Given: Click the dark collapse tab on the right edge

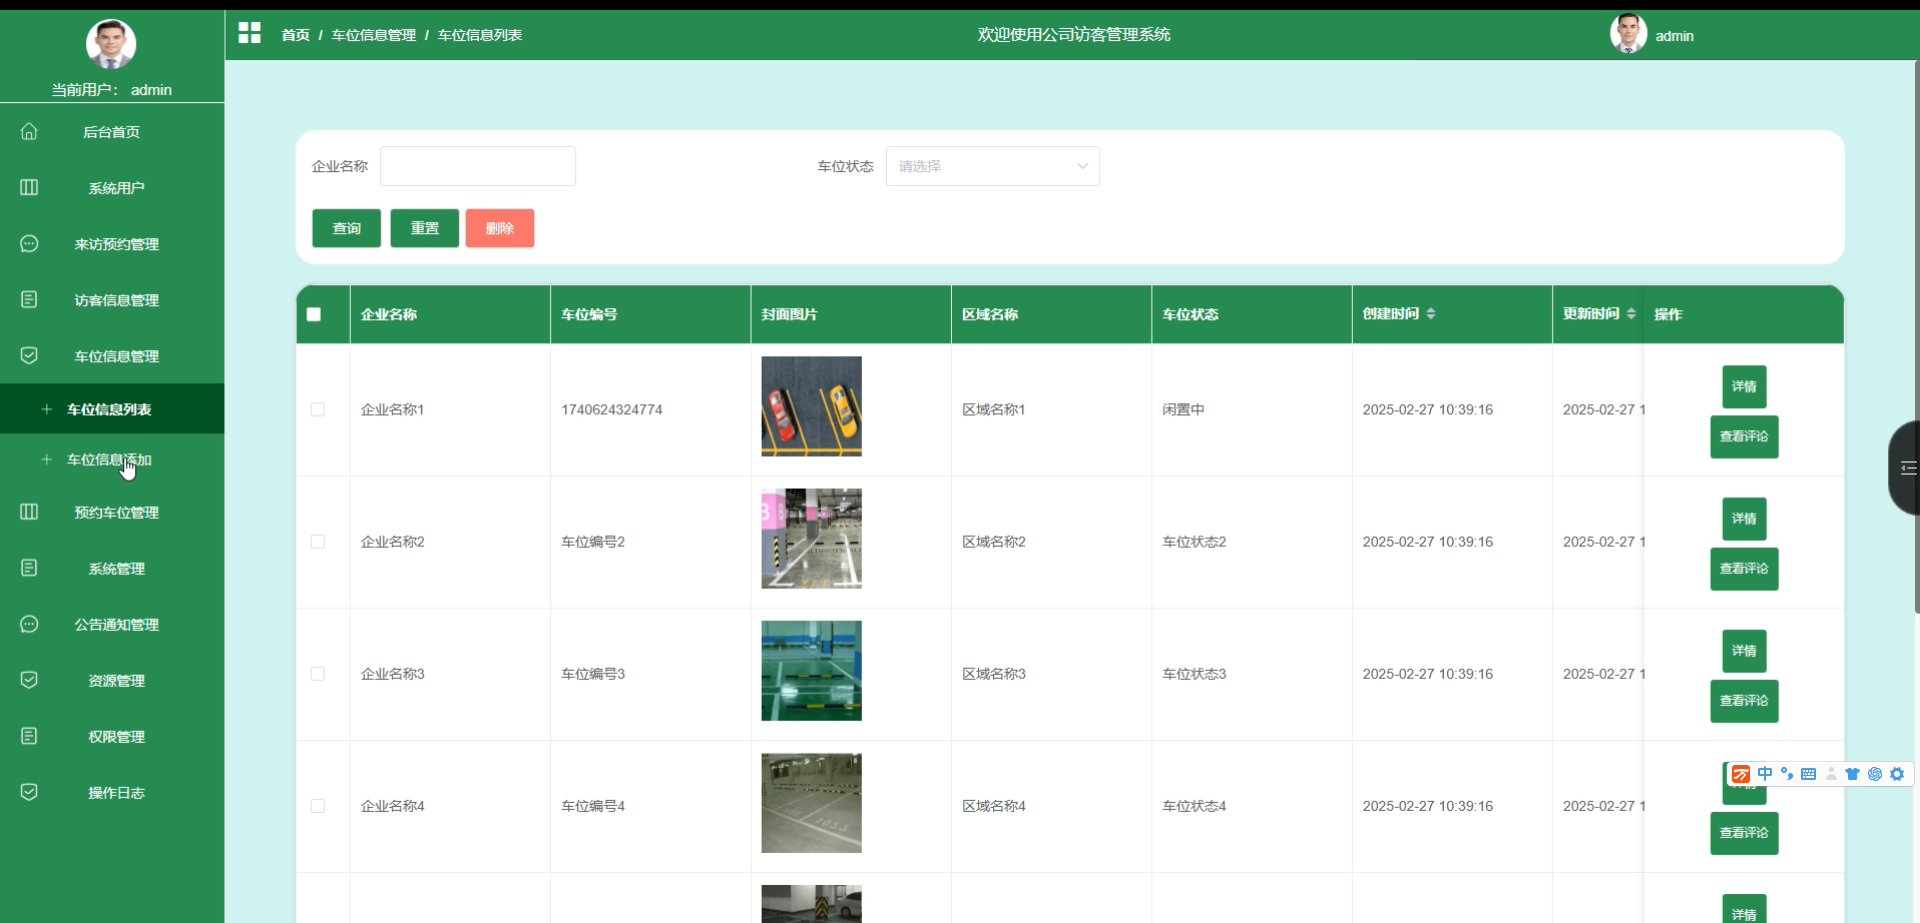Looking at the screenshot, I should pyautogui.click(x=1903, y=468).
